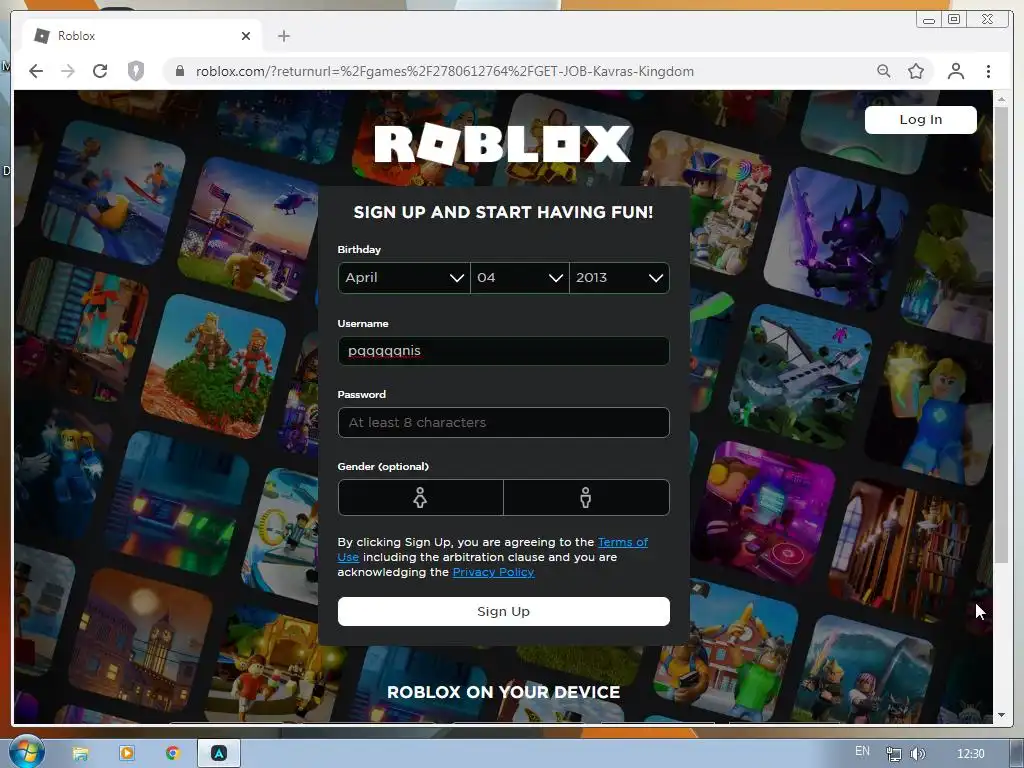The image size is (1024, 768).
Task: Click the Password input field
Action: click(x=504, y=423)
